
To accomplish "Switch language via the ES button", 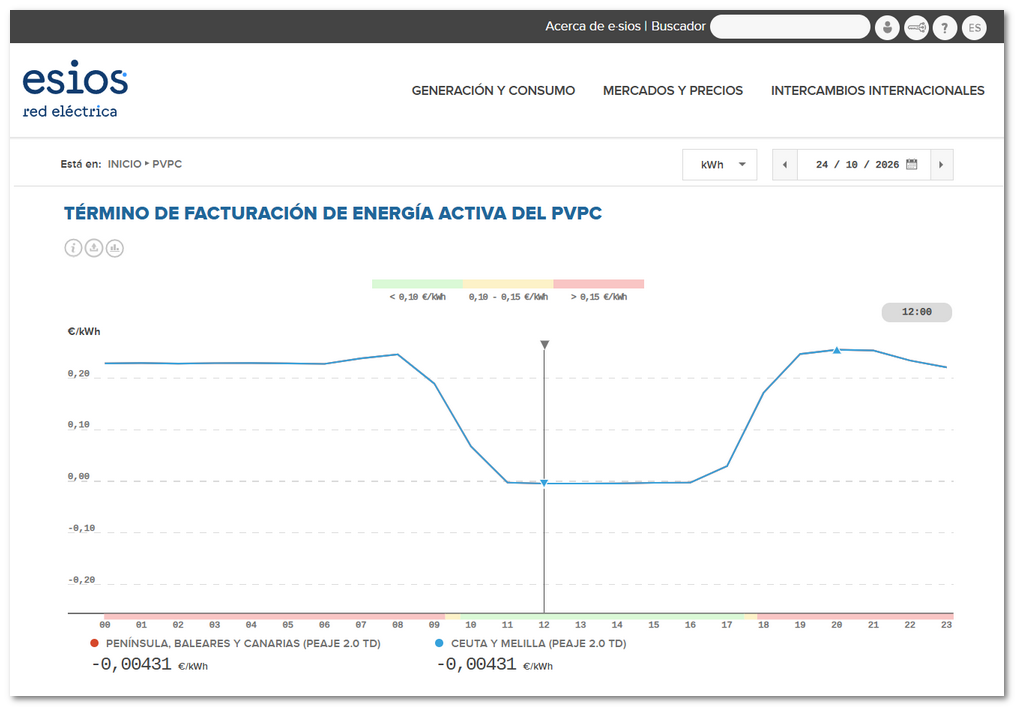I will [974, 28].
